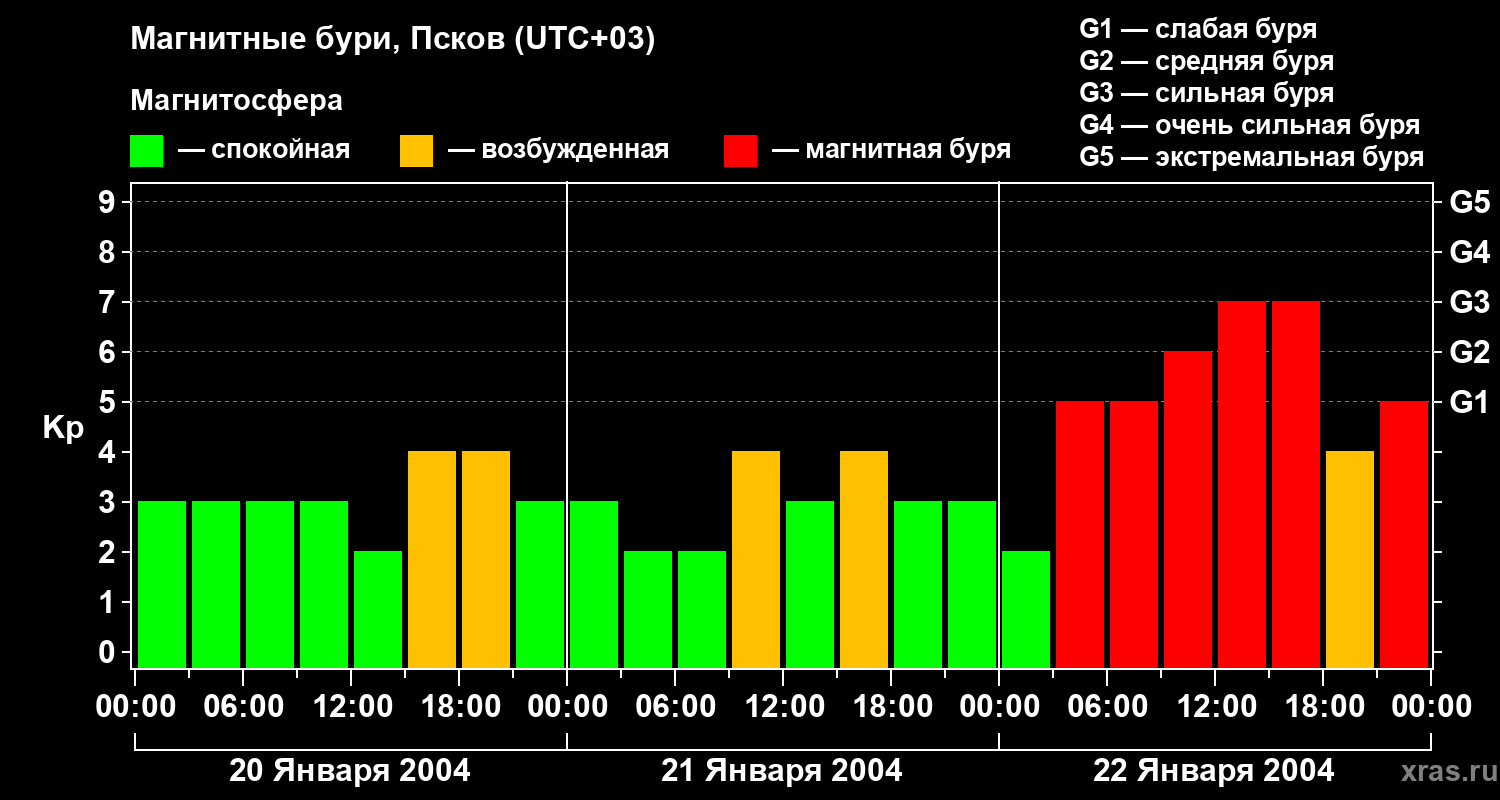Click the Kp 6 red bar
The width and height of the screenshot is (1500, 800).
(x=1188, y=510)
